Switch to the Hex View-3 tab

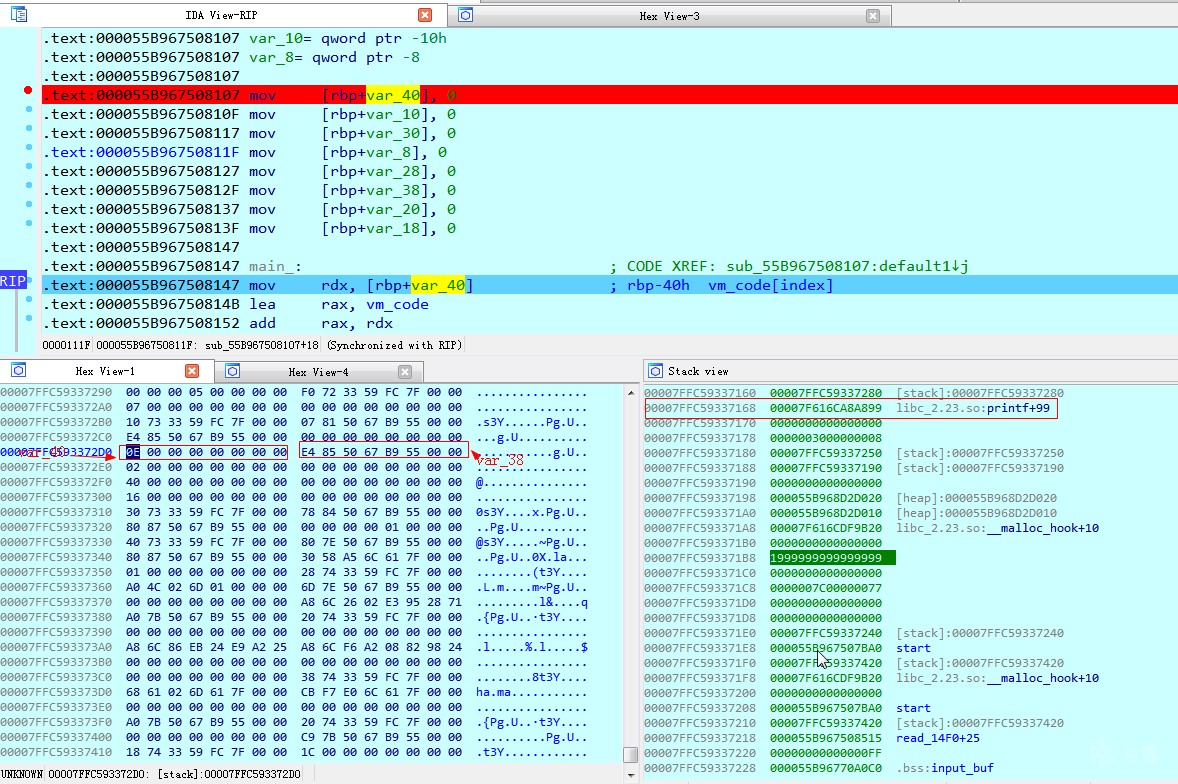pyautogui.click(x=669, y=16)
